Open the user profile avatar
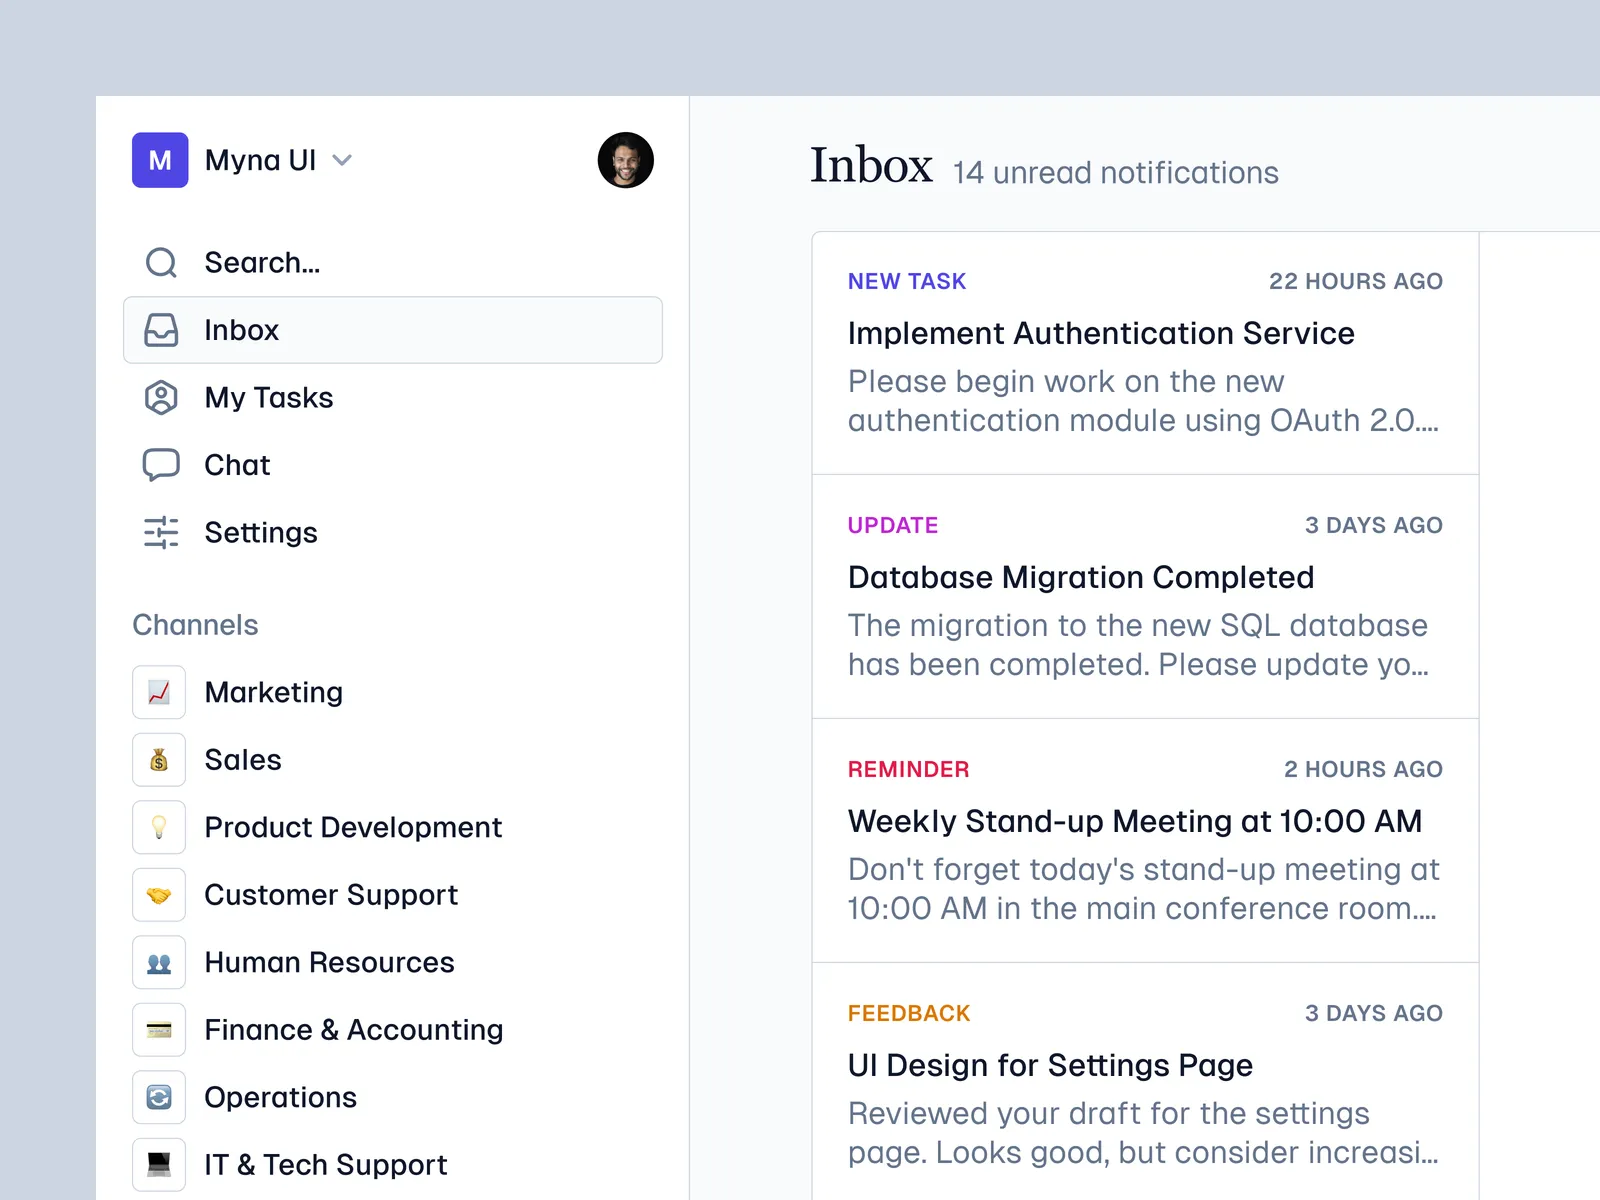Viewport: 1600px width, 1200px height. tap(625, 160)
